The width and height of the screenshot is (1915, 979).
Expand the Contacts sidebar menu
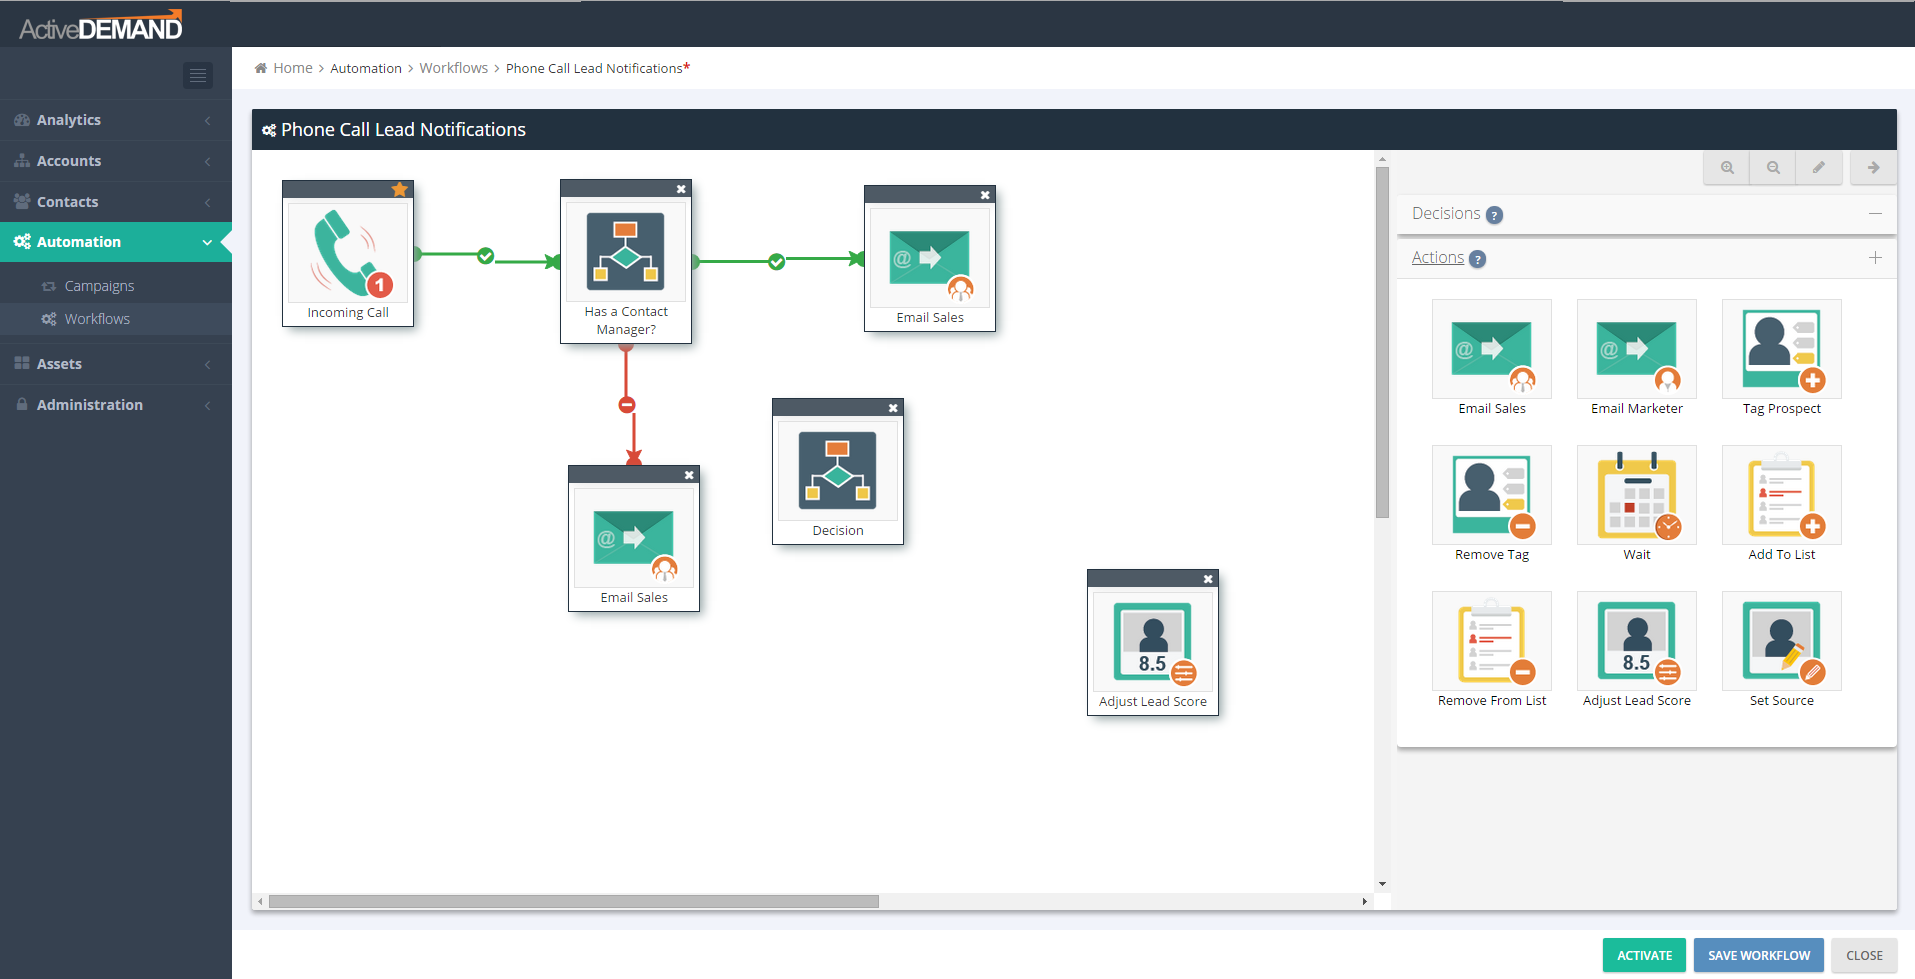[x=116, y=202]
